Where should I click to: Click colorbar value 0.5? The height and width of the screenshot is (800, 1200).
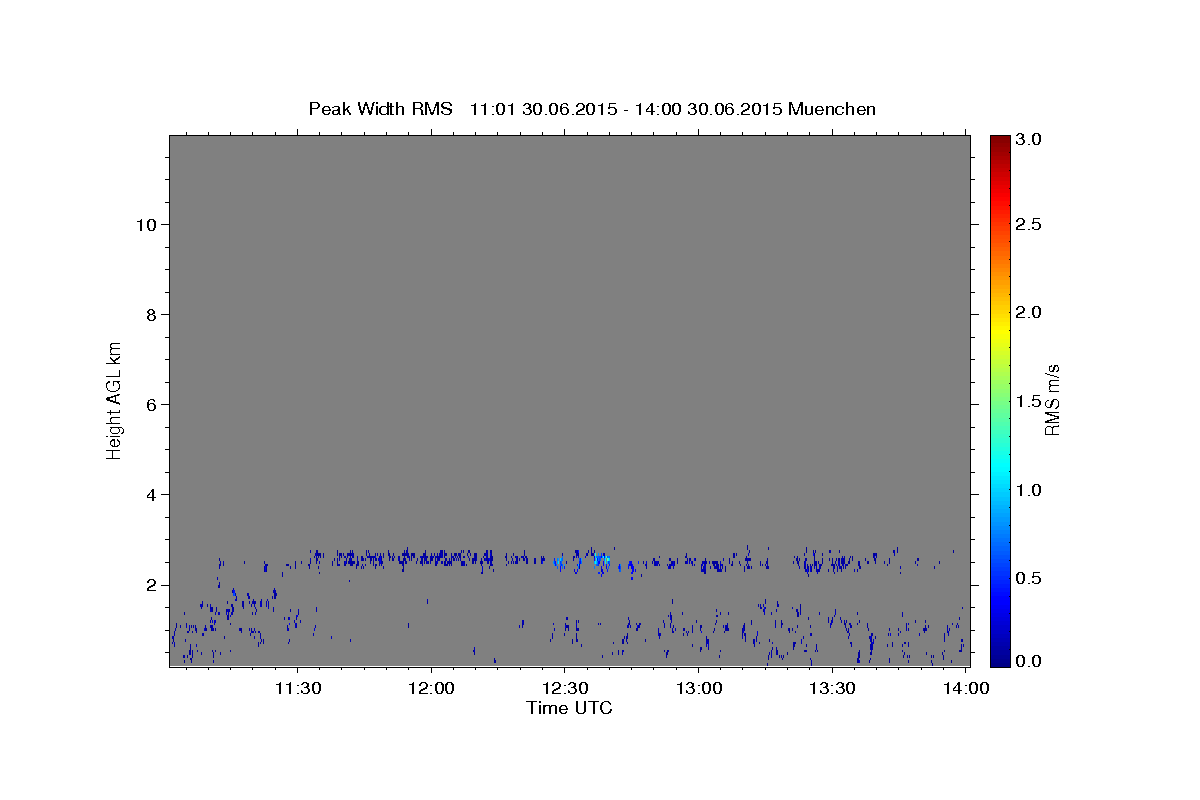point(1030,578)
